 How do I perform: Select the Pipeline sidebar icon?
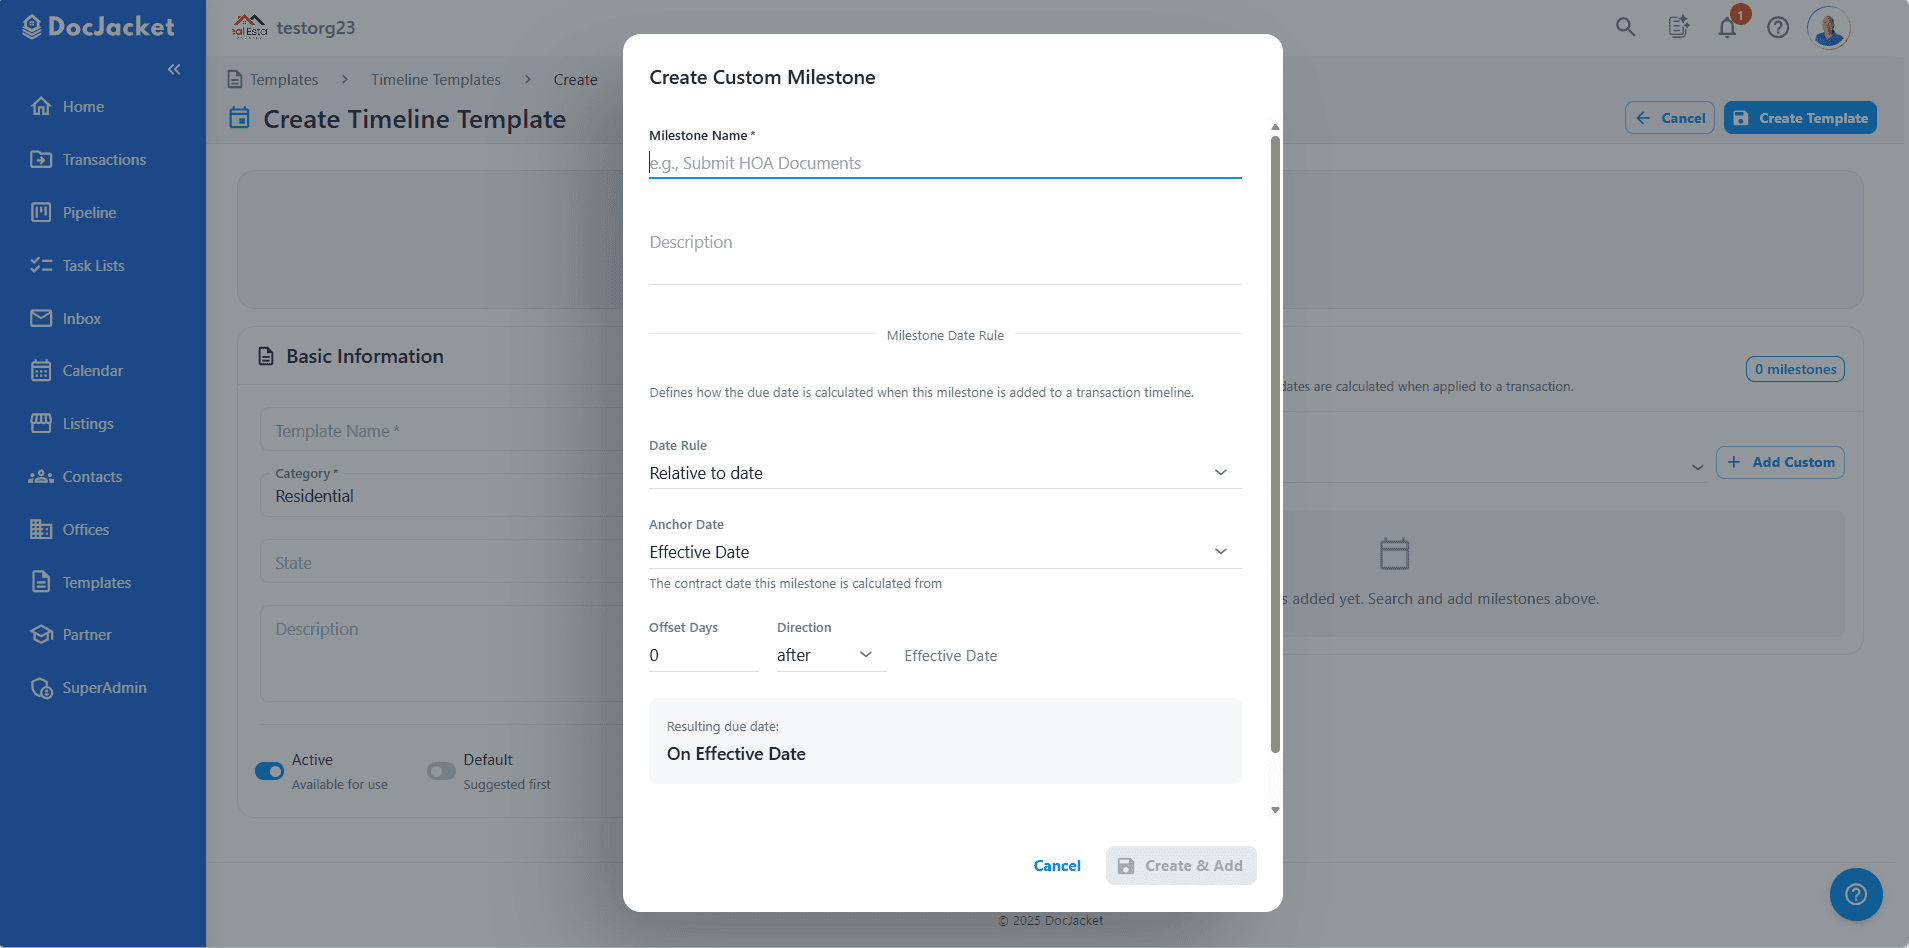[41, 212]
